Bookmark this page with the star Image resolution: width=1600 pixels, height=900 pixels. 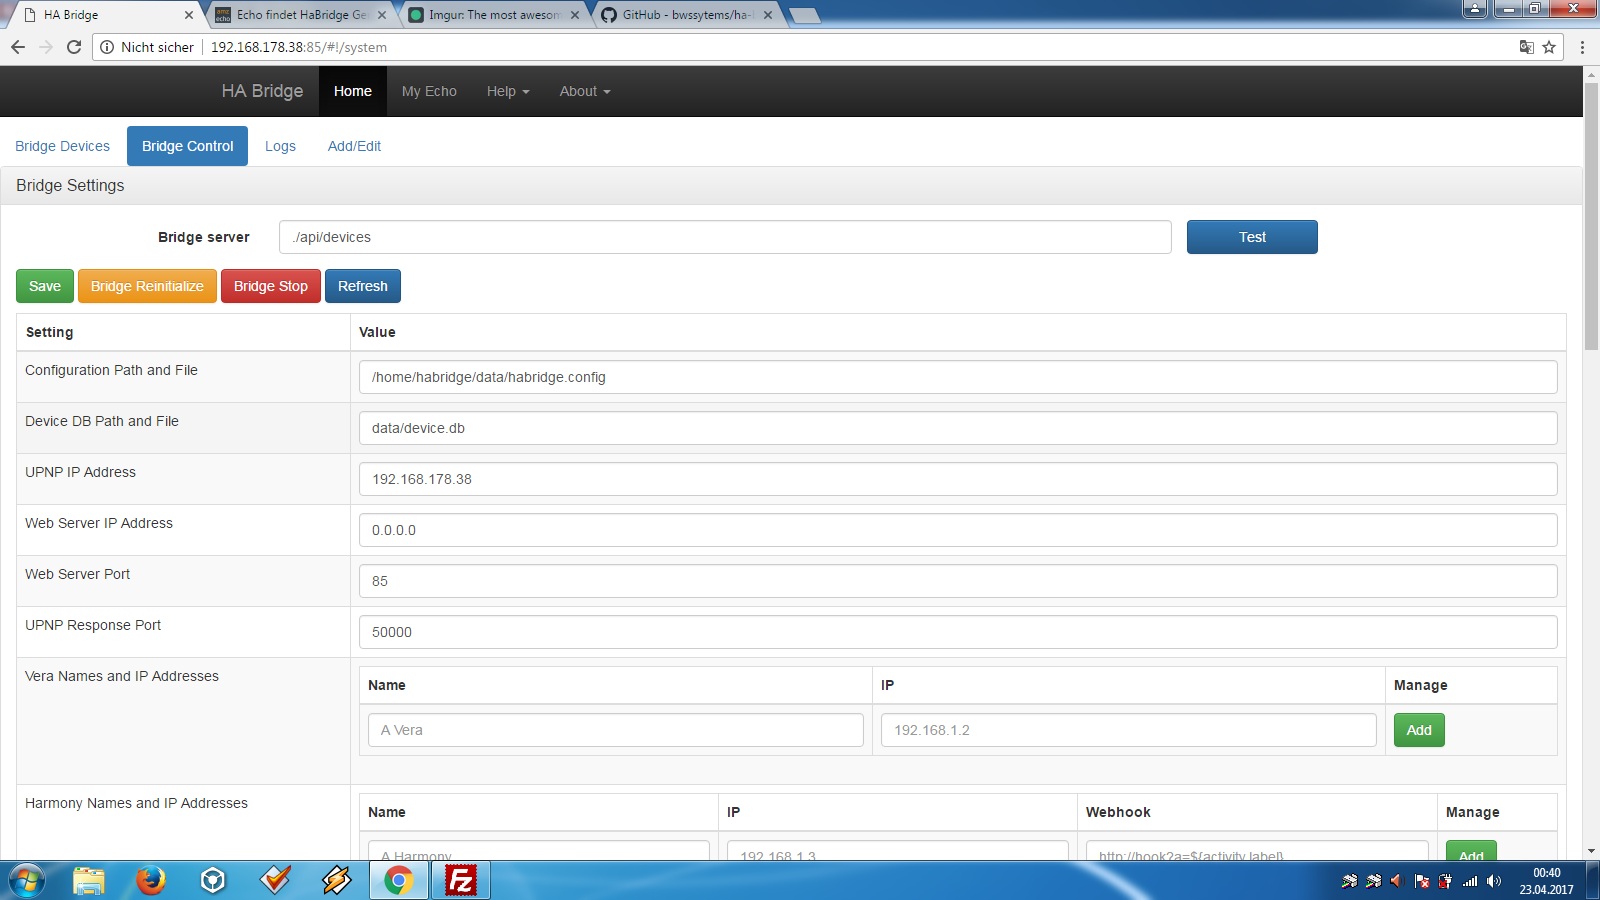coord(1549,47)
